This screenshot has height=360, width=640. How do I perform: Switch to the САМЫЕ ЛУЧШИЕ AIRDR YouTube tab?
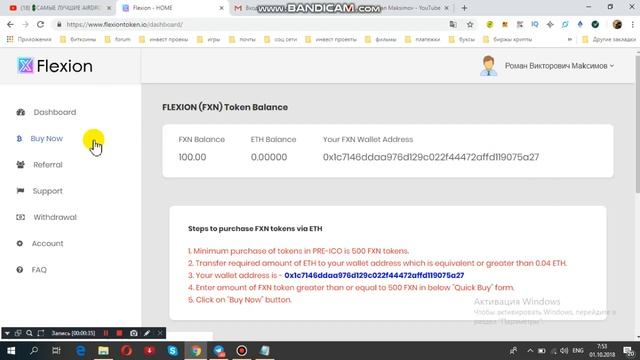pyautogui.click(x=60, y=8)
